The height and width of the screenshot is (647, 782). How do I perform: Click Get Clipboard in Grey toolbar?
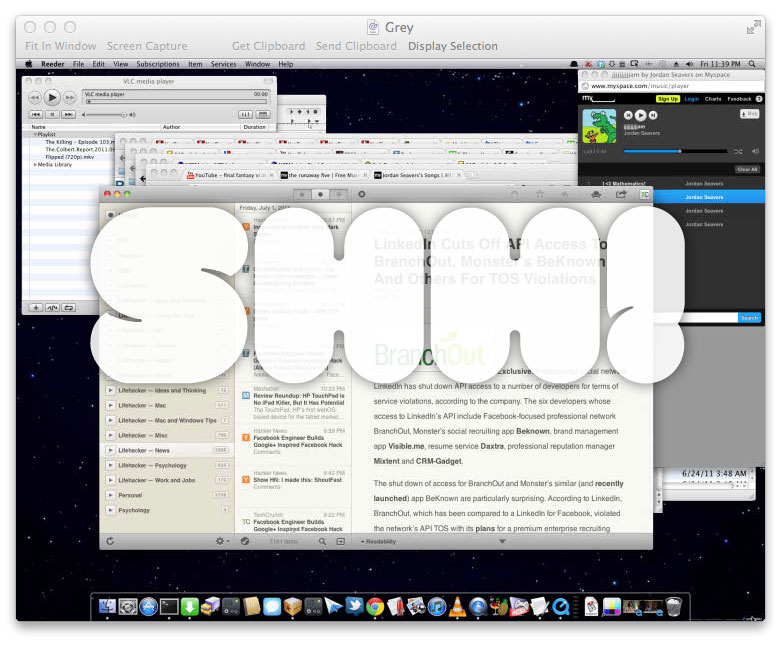(268, 46)
